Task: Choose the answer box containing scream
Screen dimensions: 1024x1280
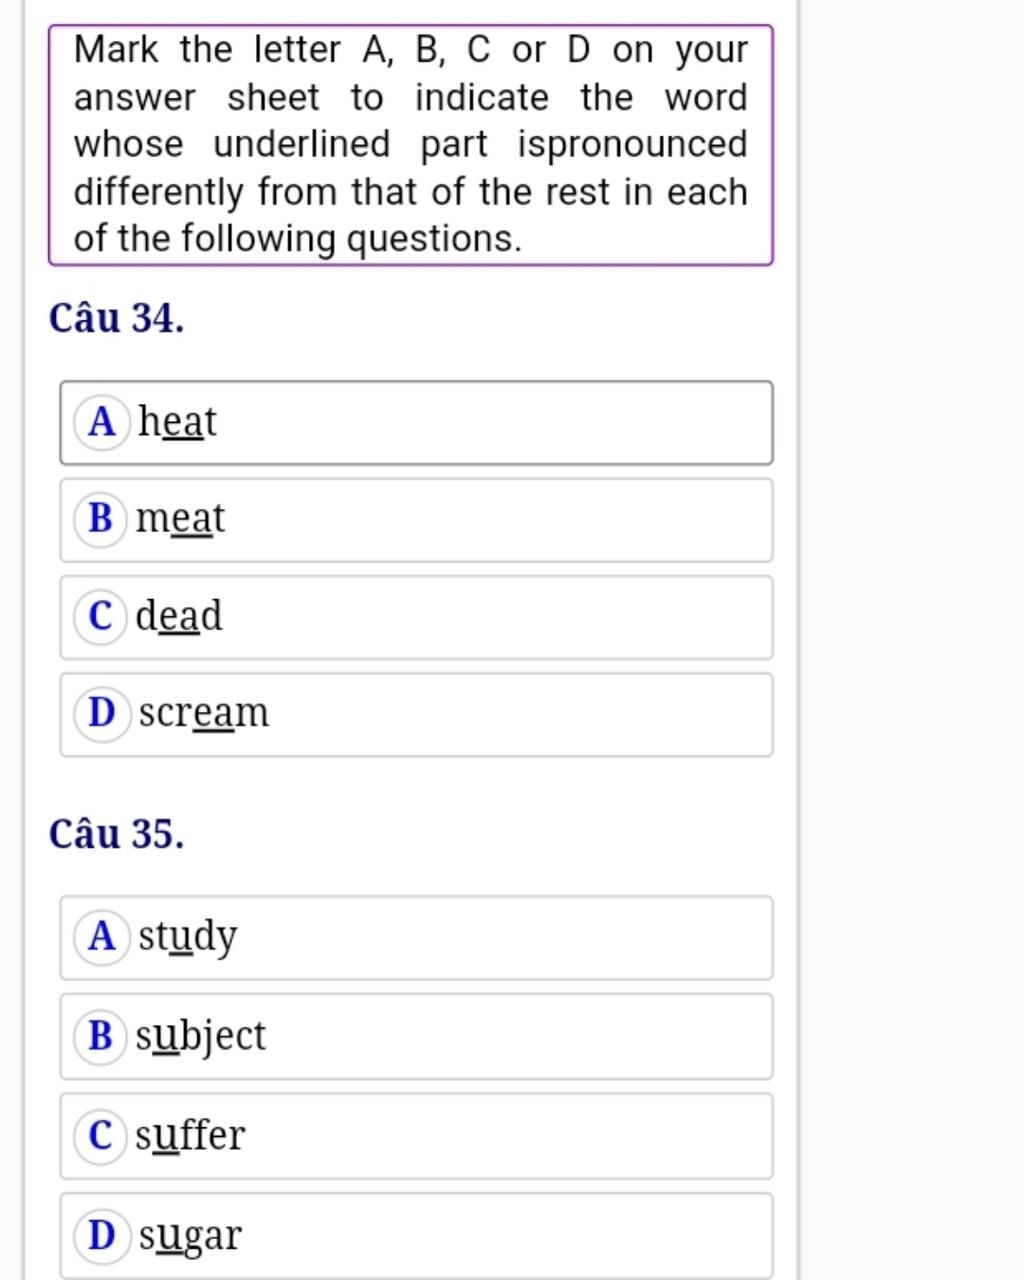Action: 416,715
